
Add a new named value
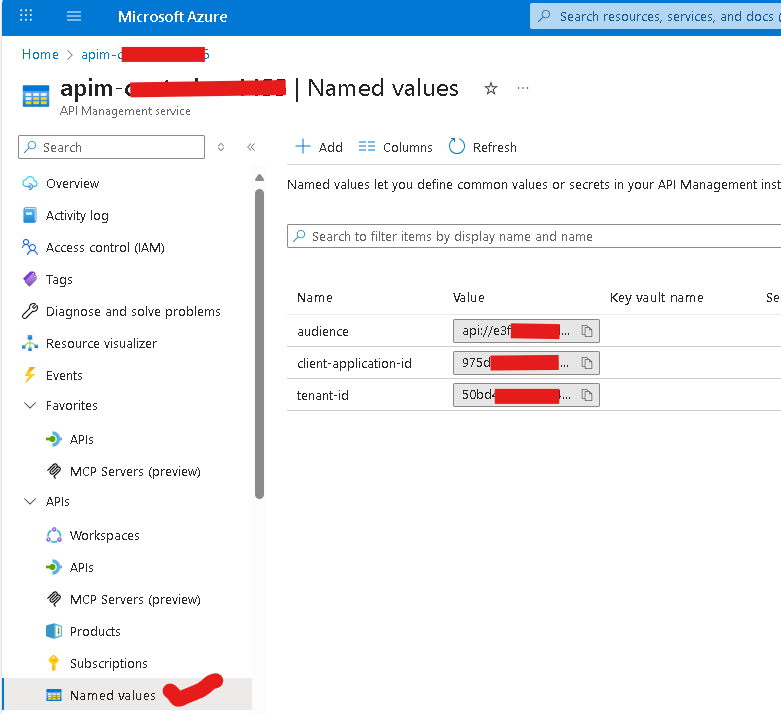[x=319, y=147]
